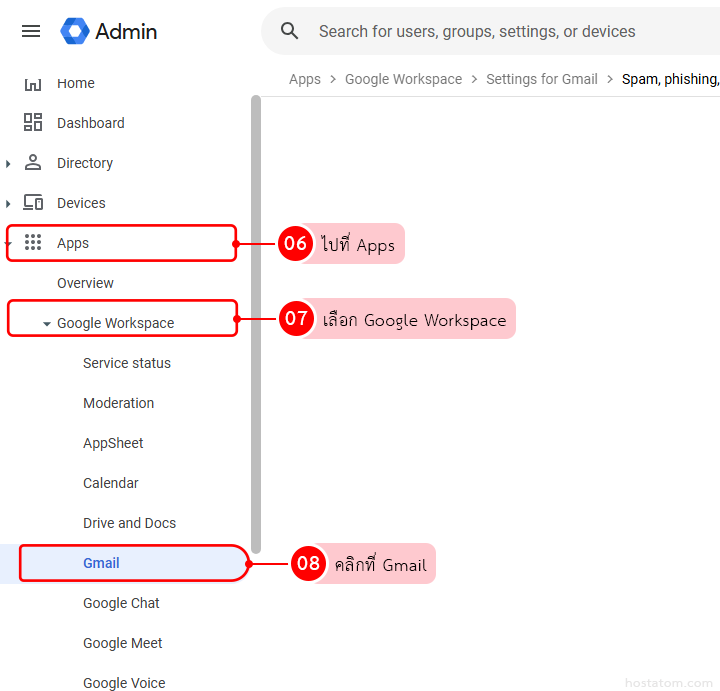The image size is (720, 691).
Task: Collapse the Google Workspace submenu arrow
Action: coord(46,324)
